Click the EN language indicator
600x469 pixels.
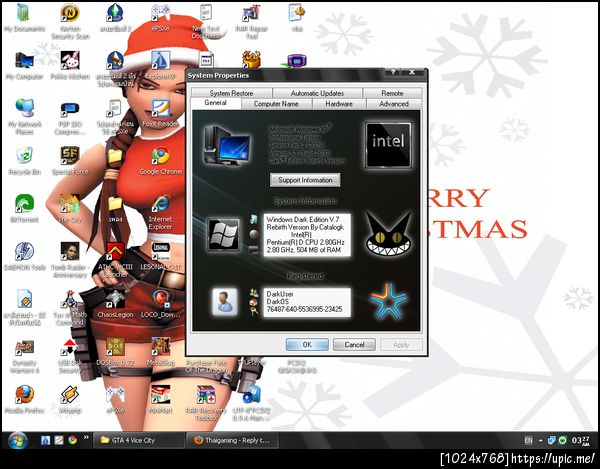coord(528,440)
